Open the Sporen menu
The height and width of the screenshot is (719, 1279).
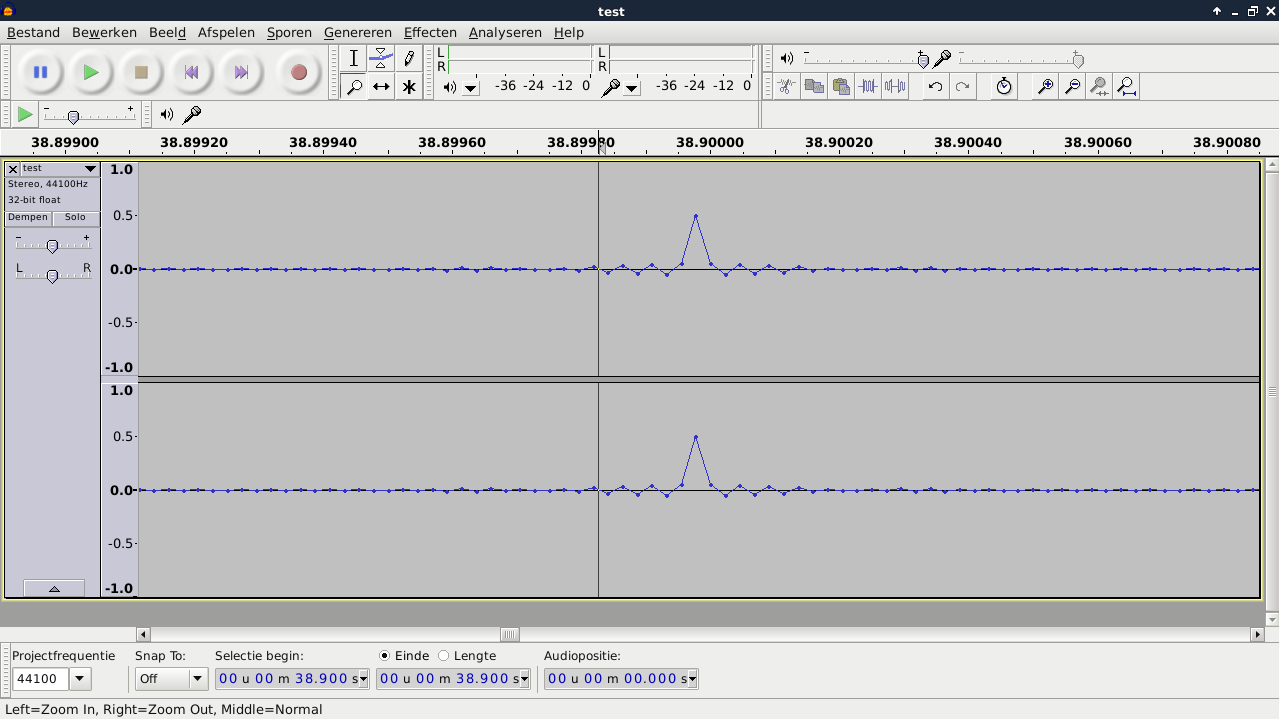tap(289, 32)
